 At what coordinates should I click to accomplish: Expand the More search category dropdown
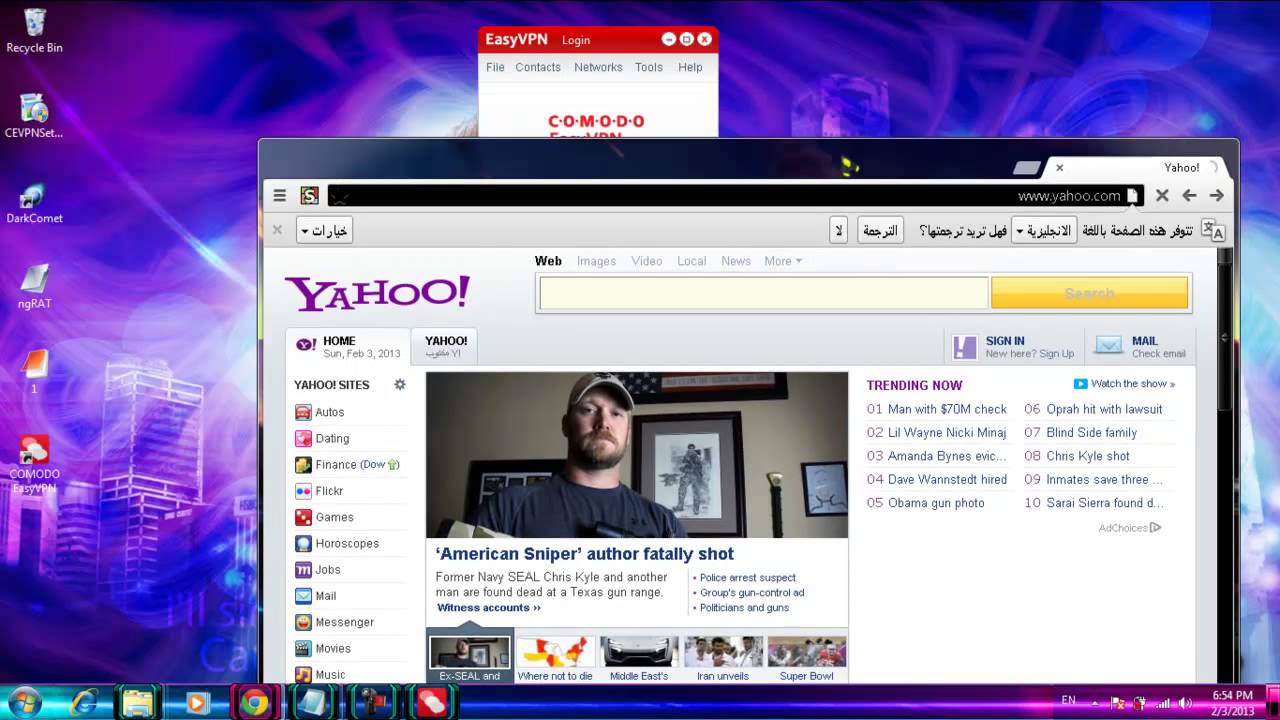(x=783, y=261)
